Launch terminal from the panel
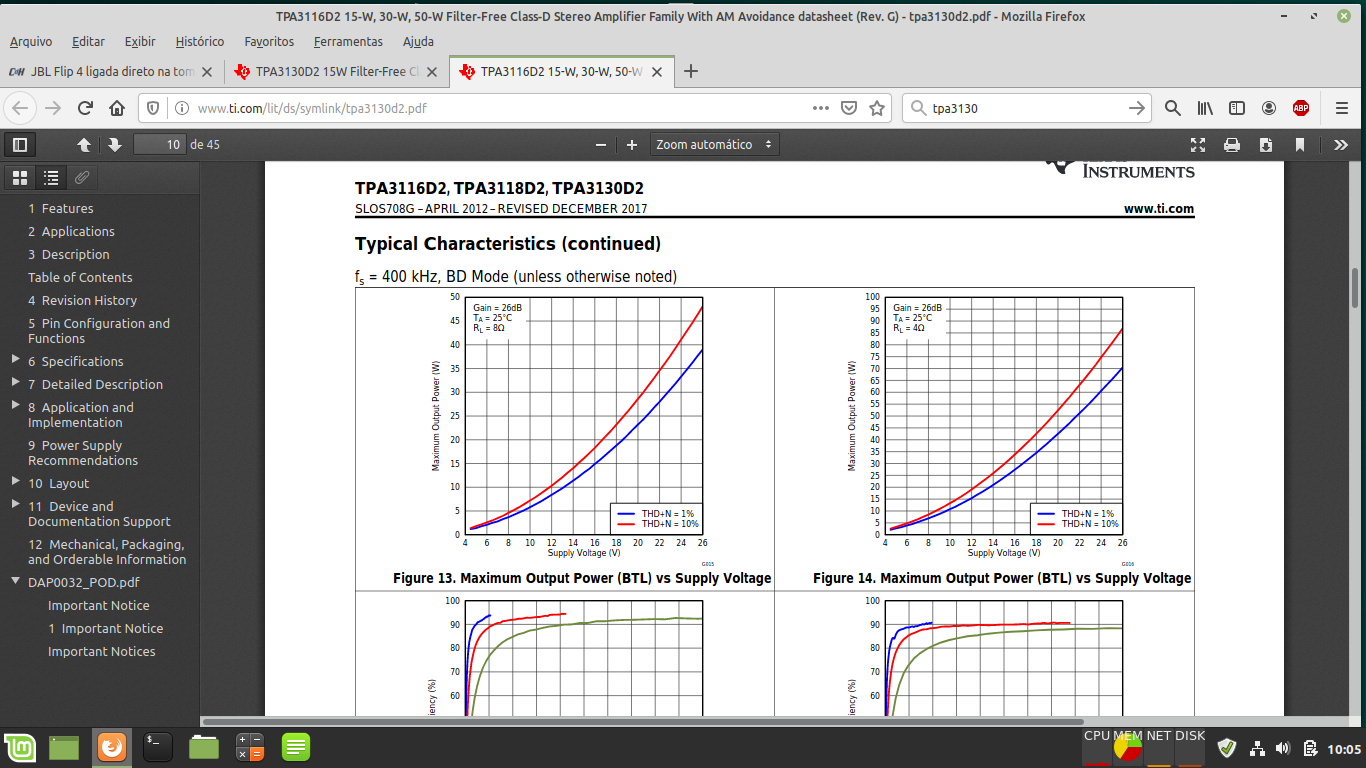Image resolution: width=1366 pixels, height=768 pixels. coord(158,747)
